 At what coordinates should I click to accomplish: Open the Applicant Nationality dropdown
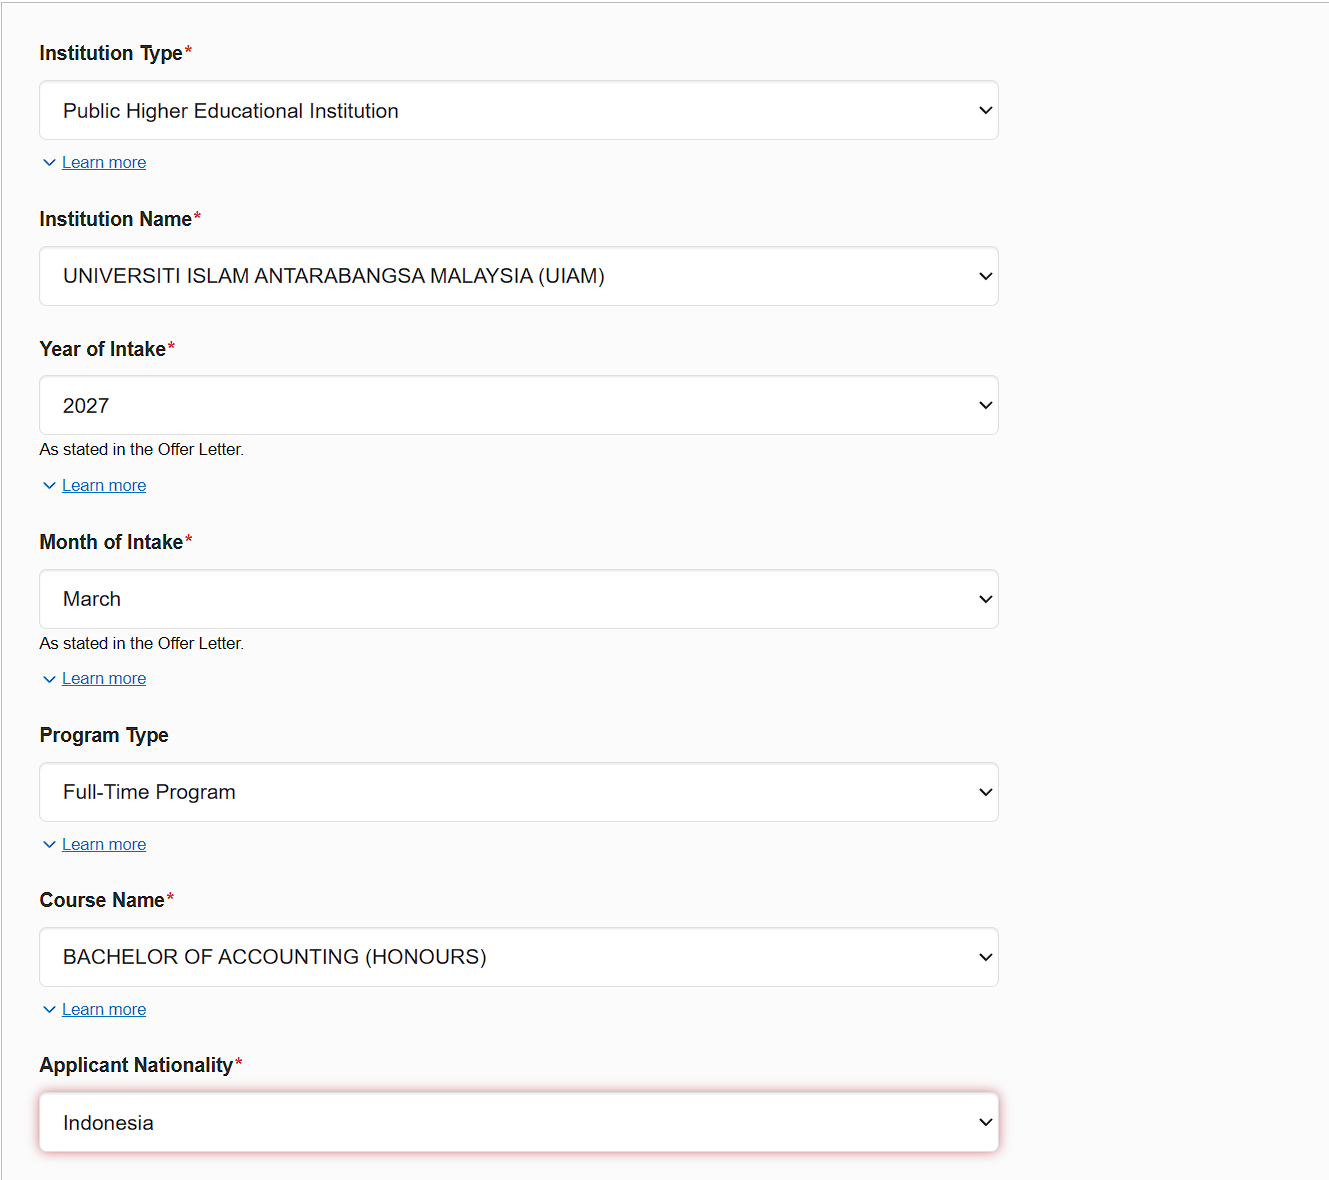click(519, 1122)
